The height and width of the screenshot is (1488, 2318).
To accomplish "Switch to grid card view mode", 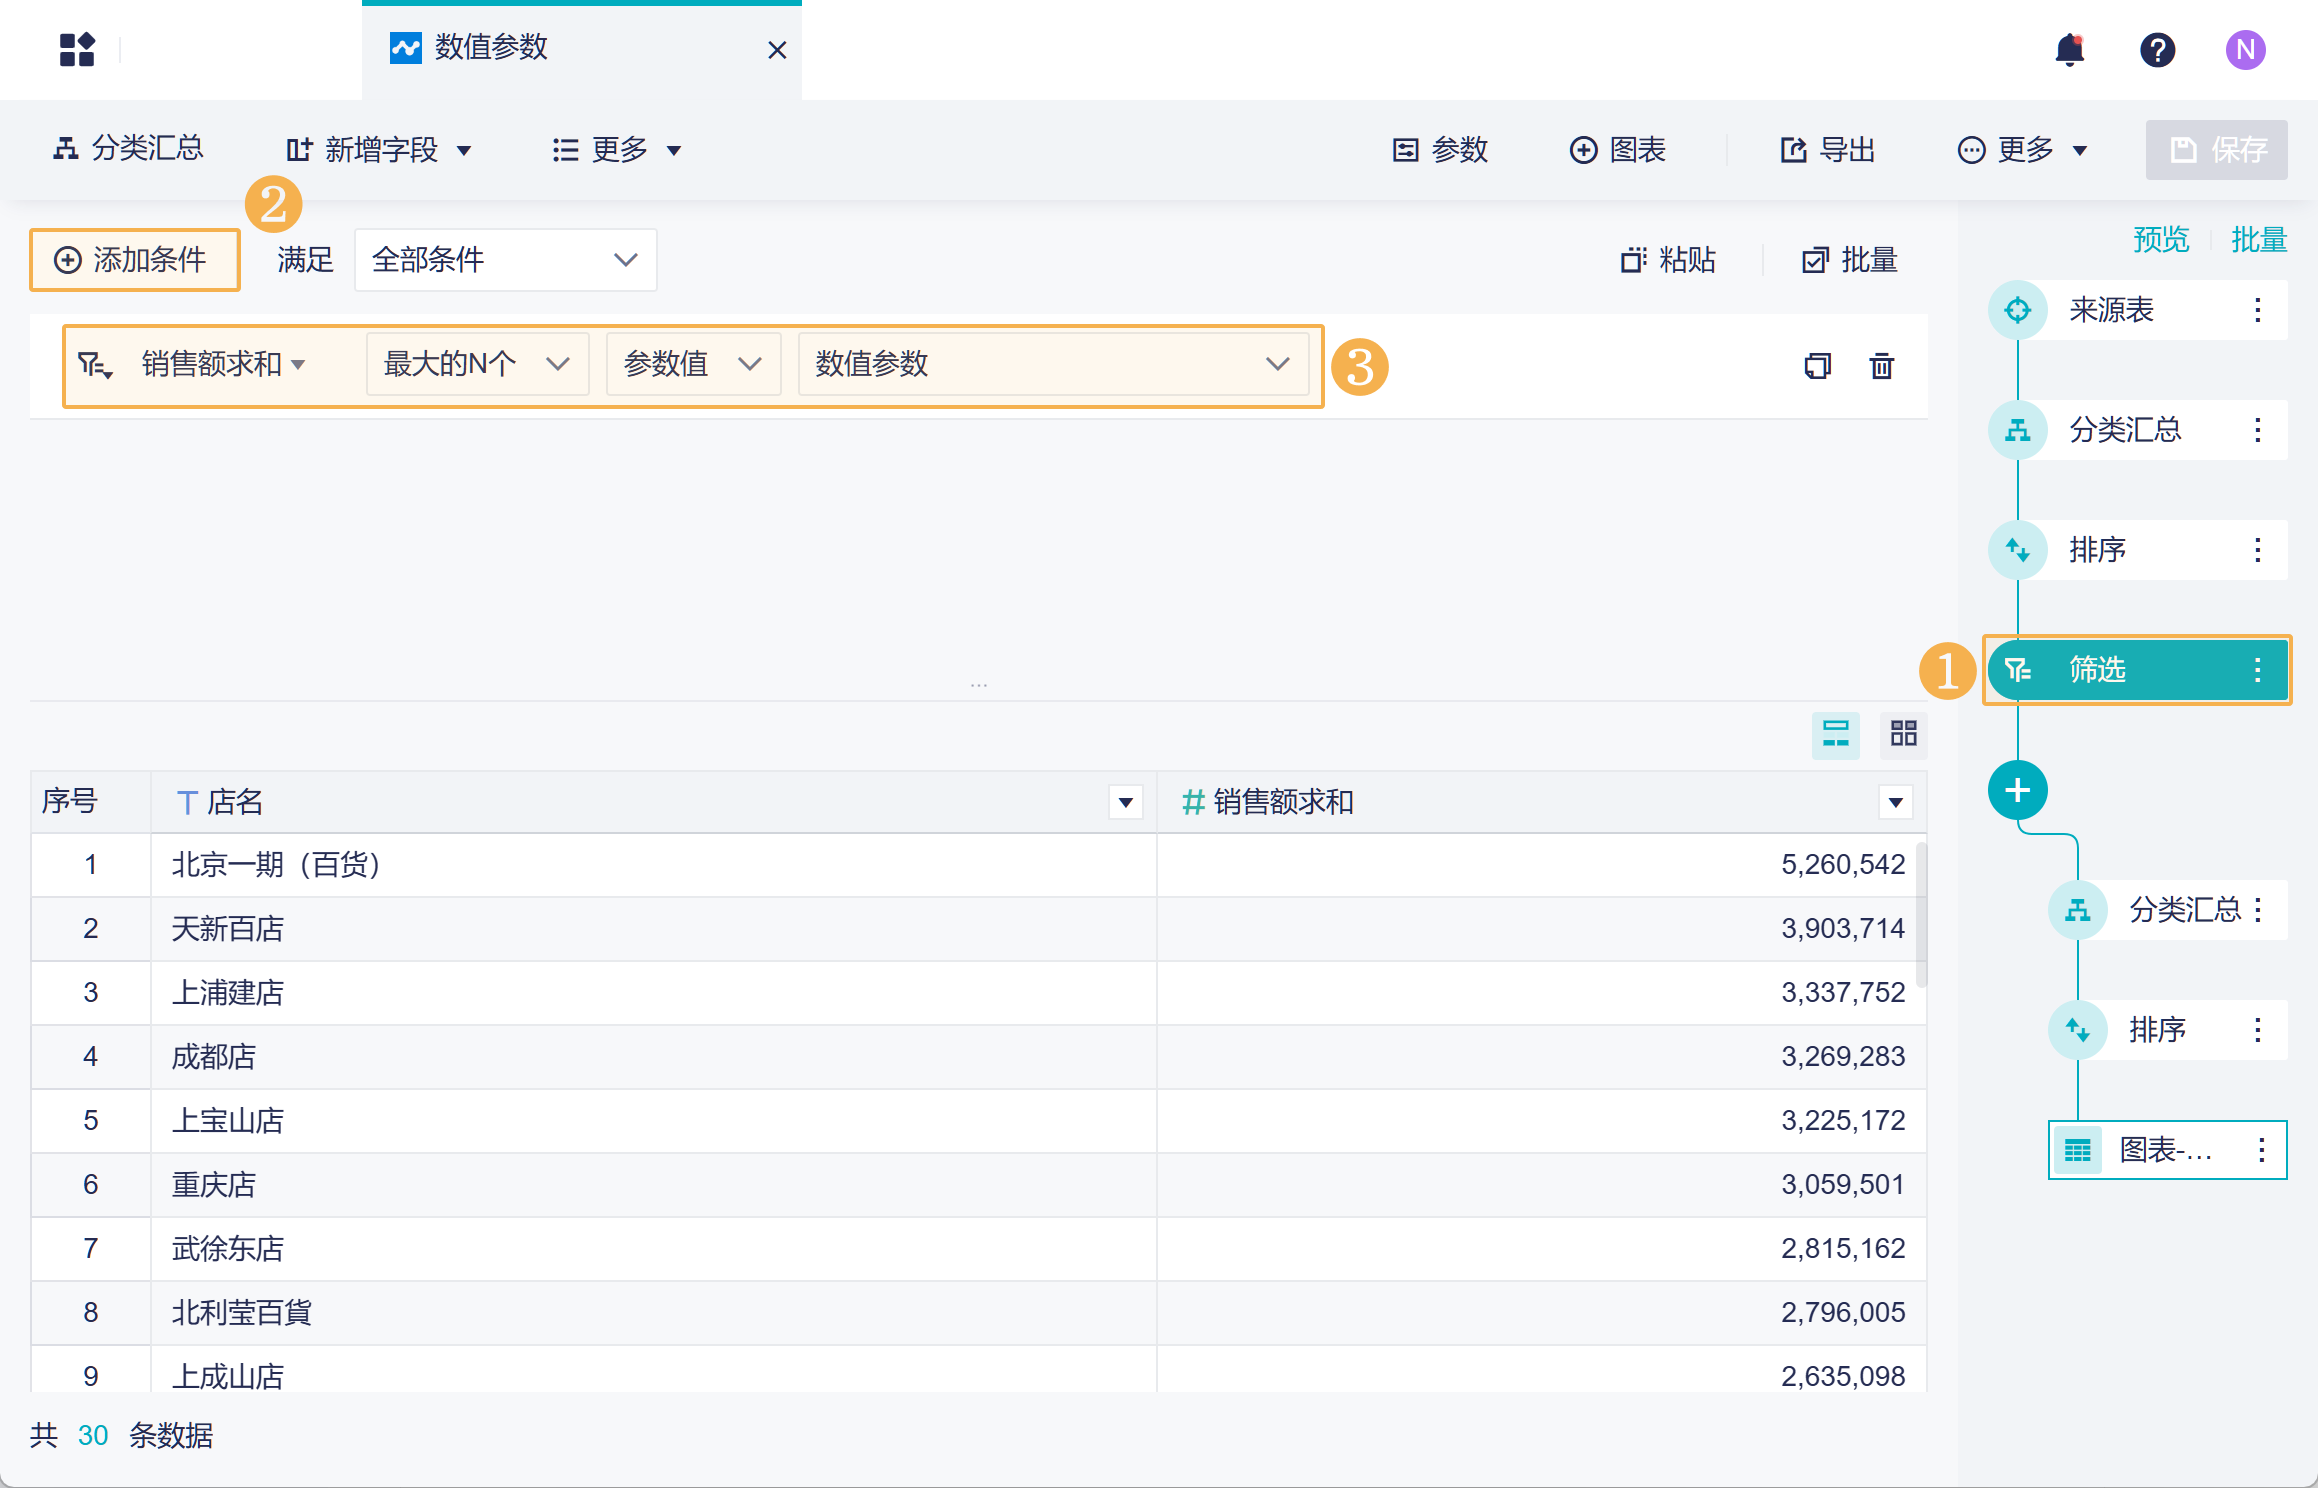I will (x=1903, y=734).
